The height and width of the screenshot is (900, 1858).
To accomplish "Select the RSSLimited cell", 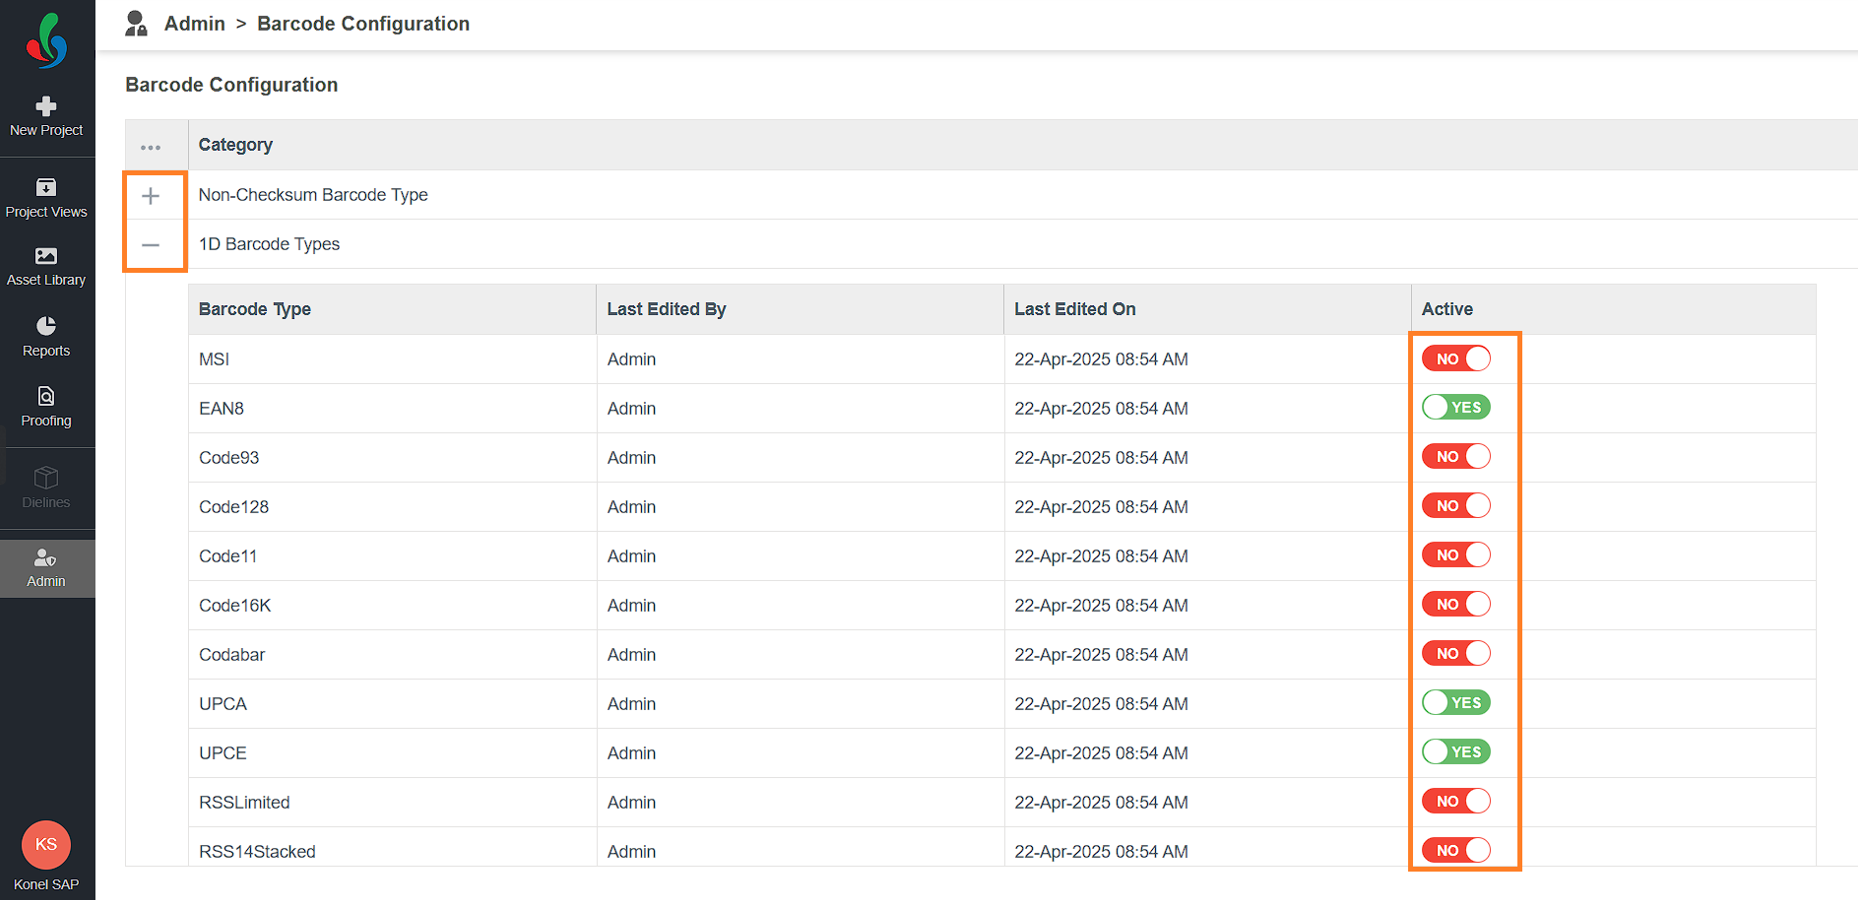I will (x=392, y=802).
